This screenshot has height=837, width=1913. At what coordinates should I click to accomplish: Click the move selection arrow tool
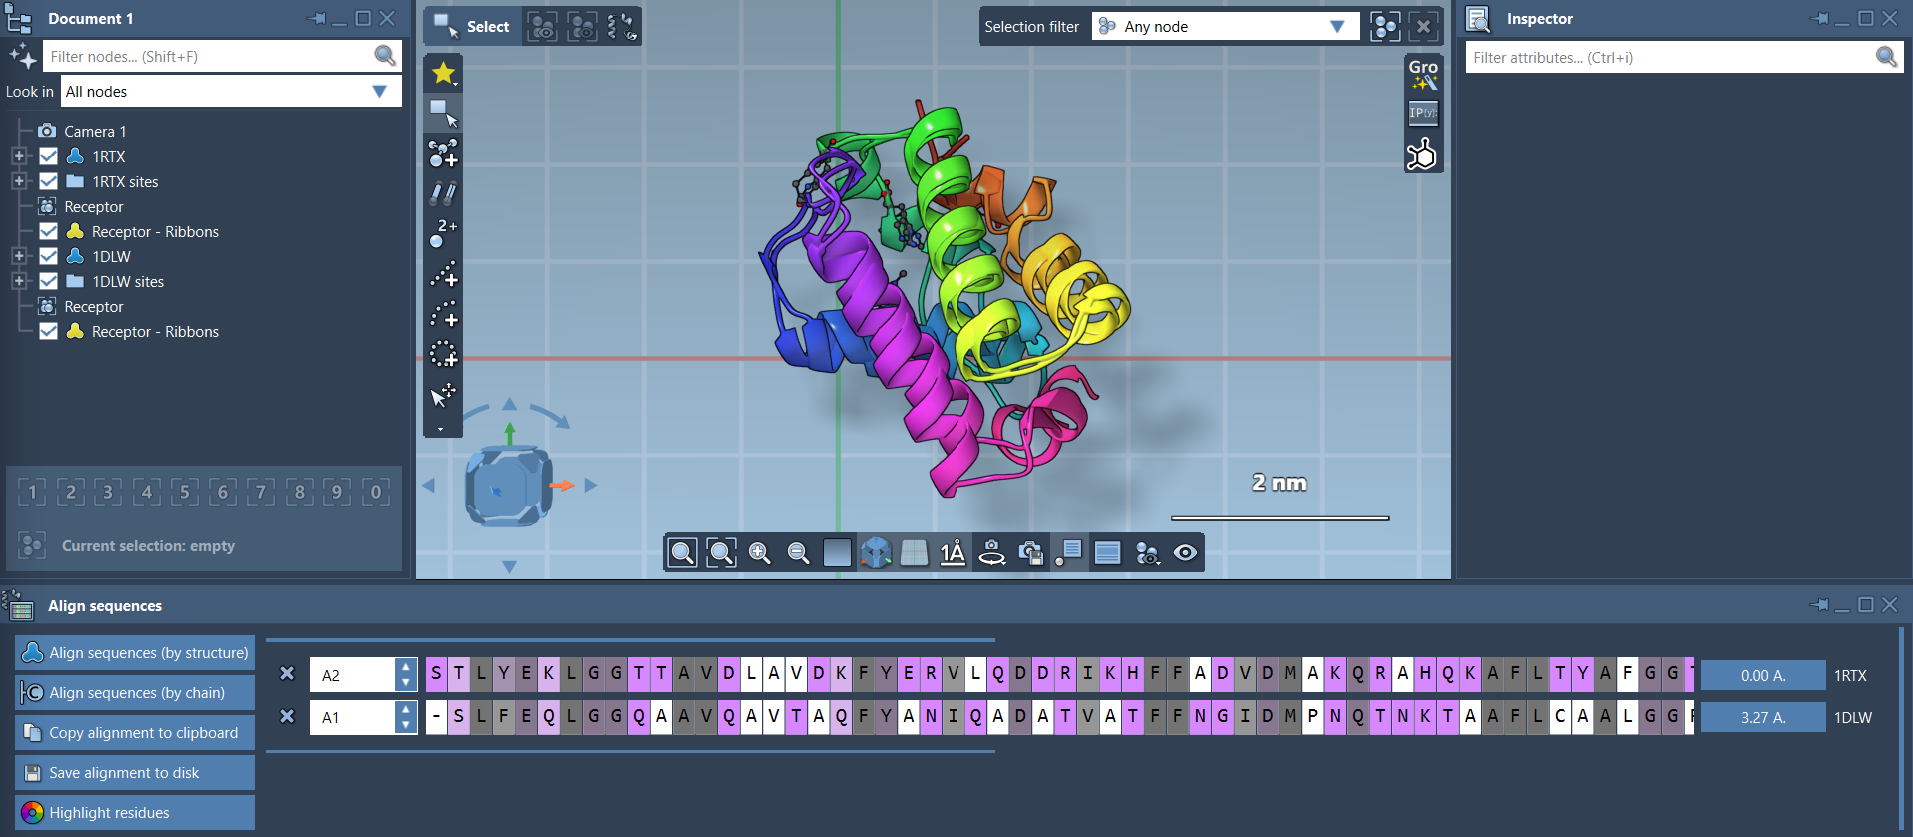tap(442, 396)
